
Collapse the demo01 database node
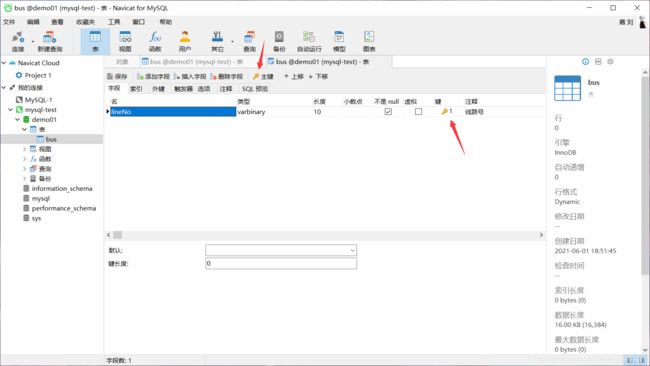[17, 119]
